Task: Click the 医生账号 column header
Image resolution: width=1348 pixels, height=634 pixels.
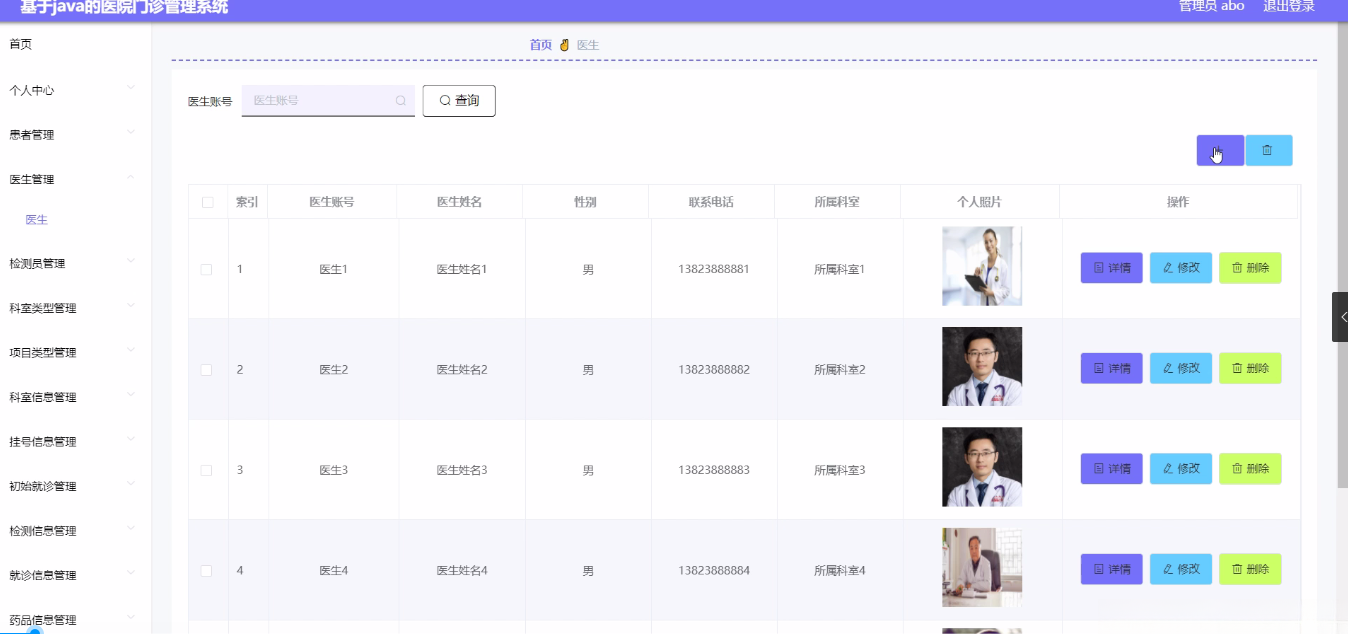Action: (332, 202)
